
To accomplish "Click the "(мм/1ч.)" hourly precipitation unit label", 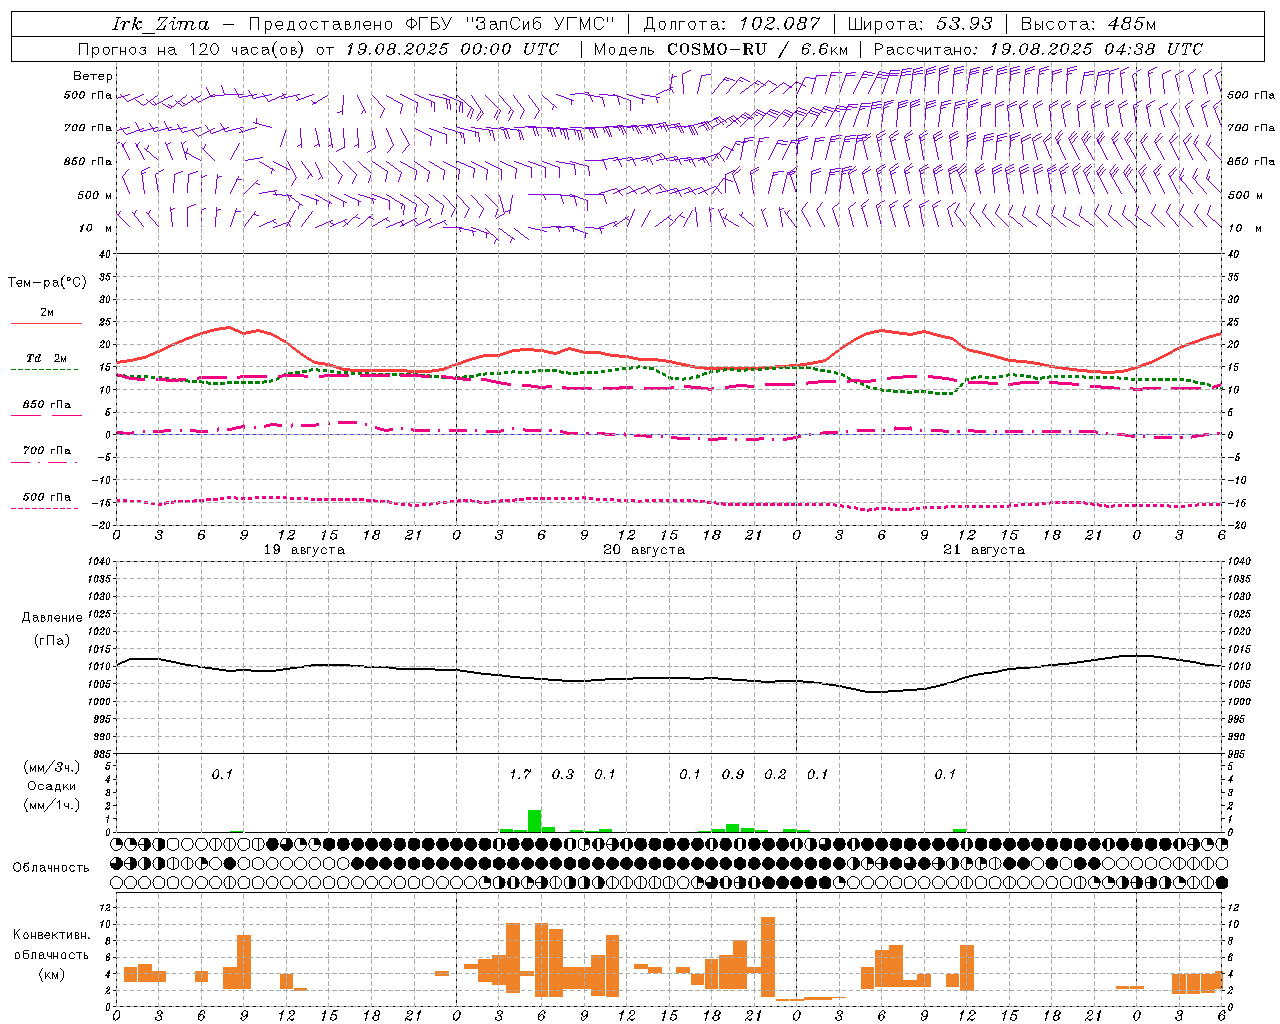I will coord(52,805).
